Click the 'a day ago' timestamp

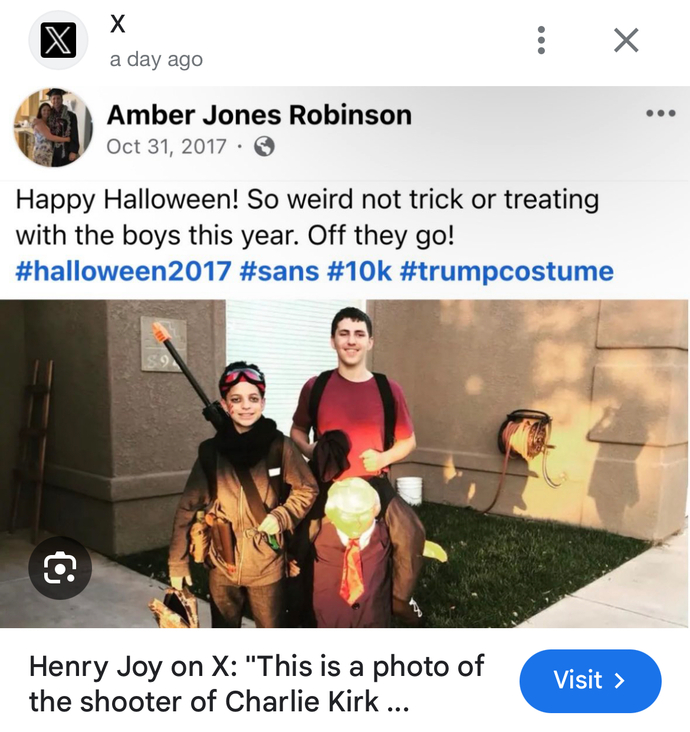pyautogui.click(x=156, y=59)
